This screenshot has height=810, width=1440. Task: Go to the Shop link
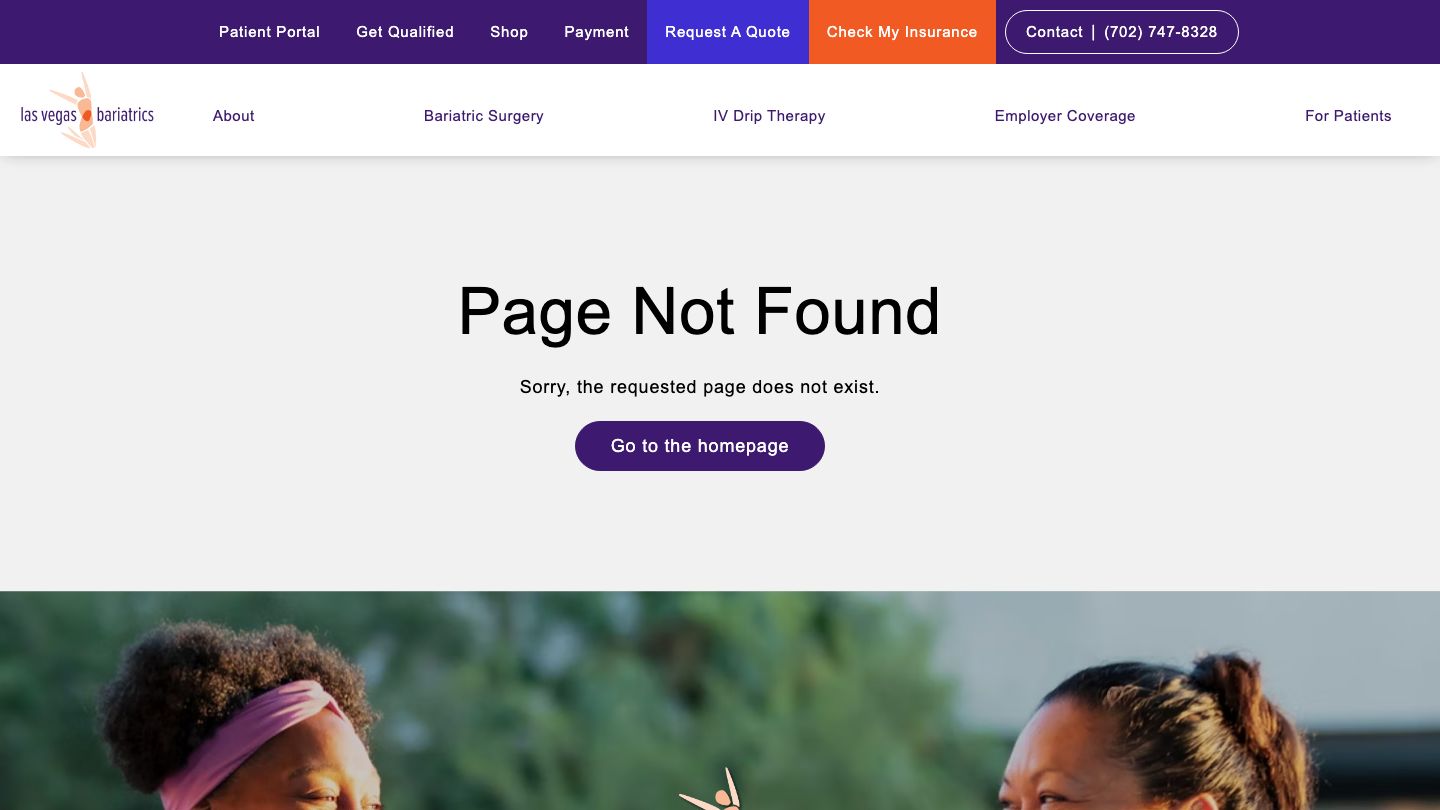509,32
